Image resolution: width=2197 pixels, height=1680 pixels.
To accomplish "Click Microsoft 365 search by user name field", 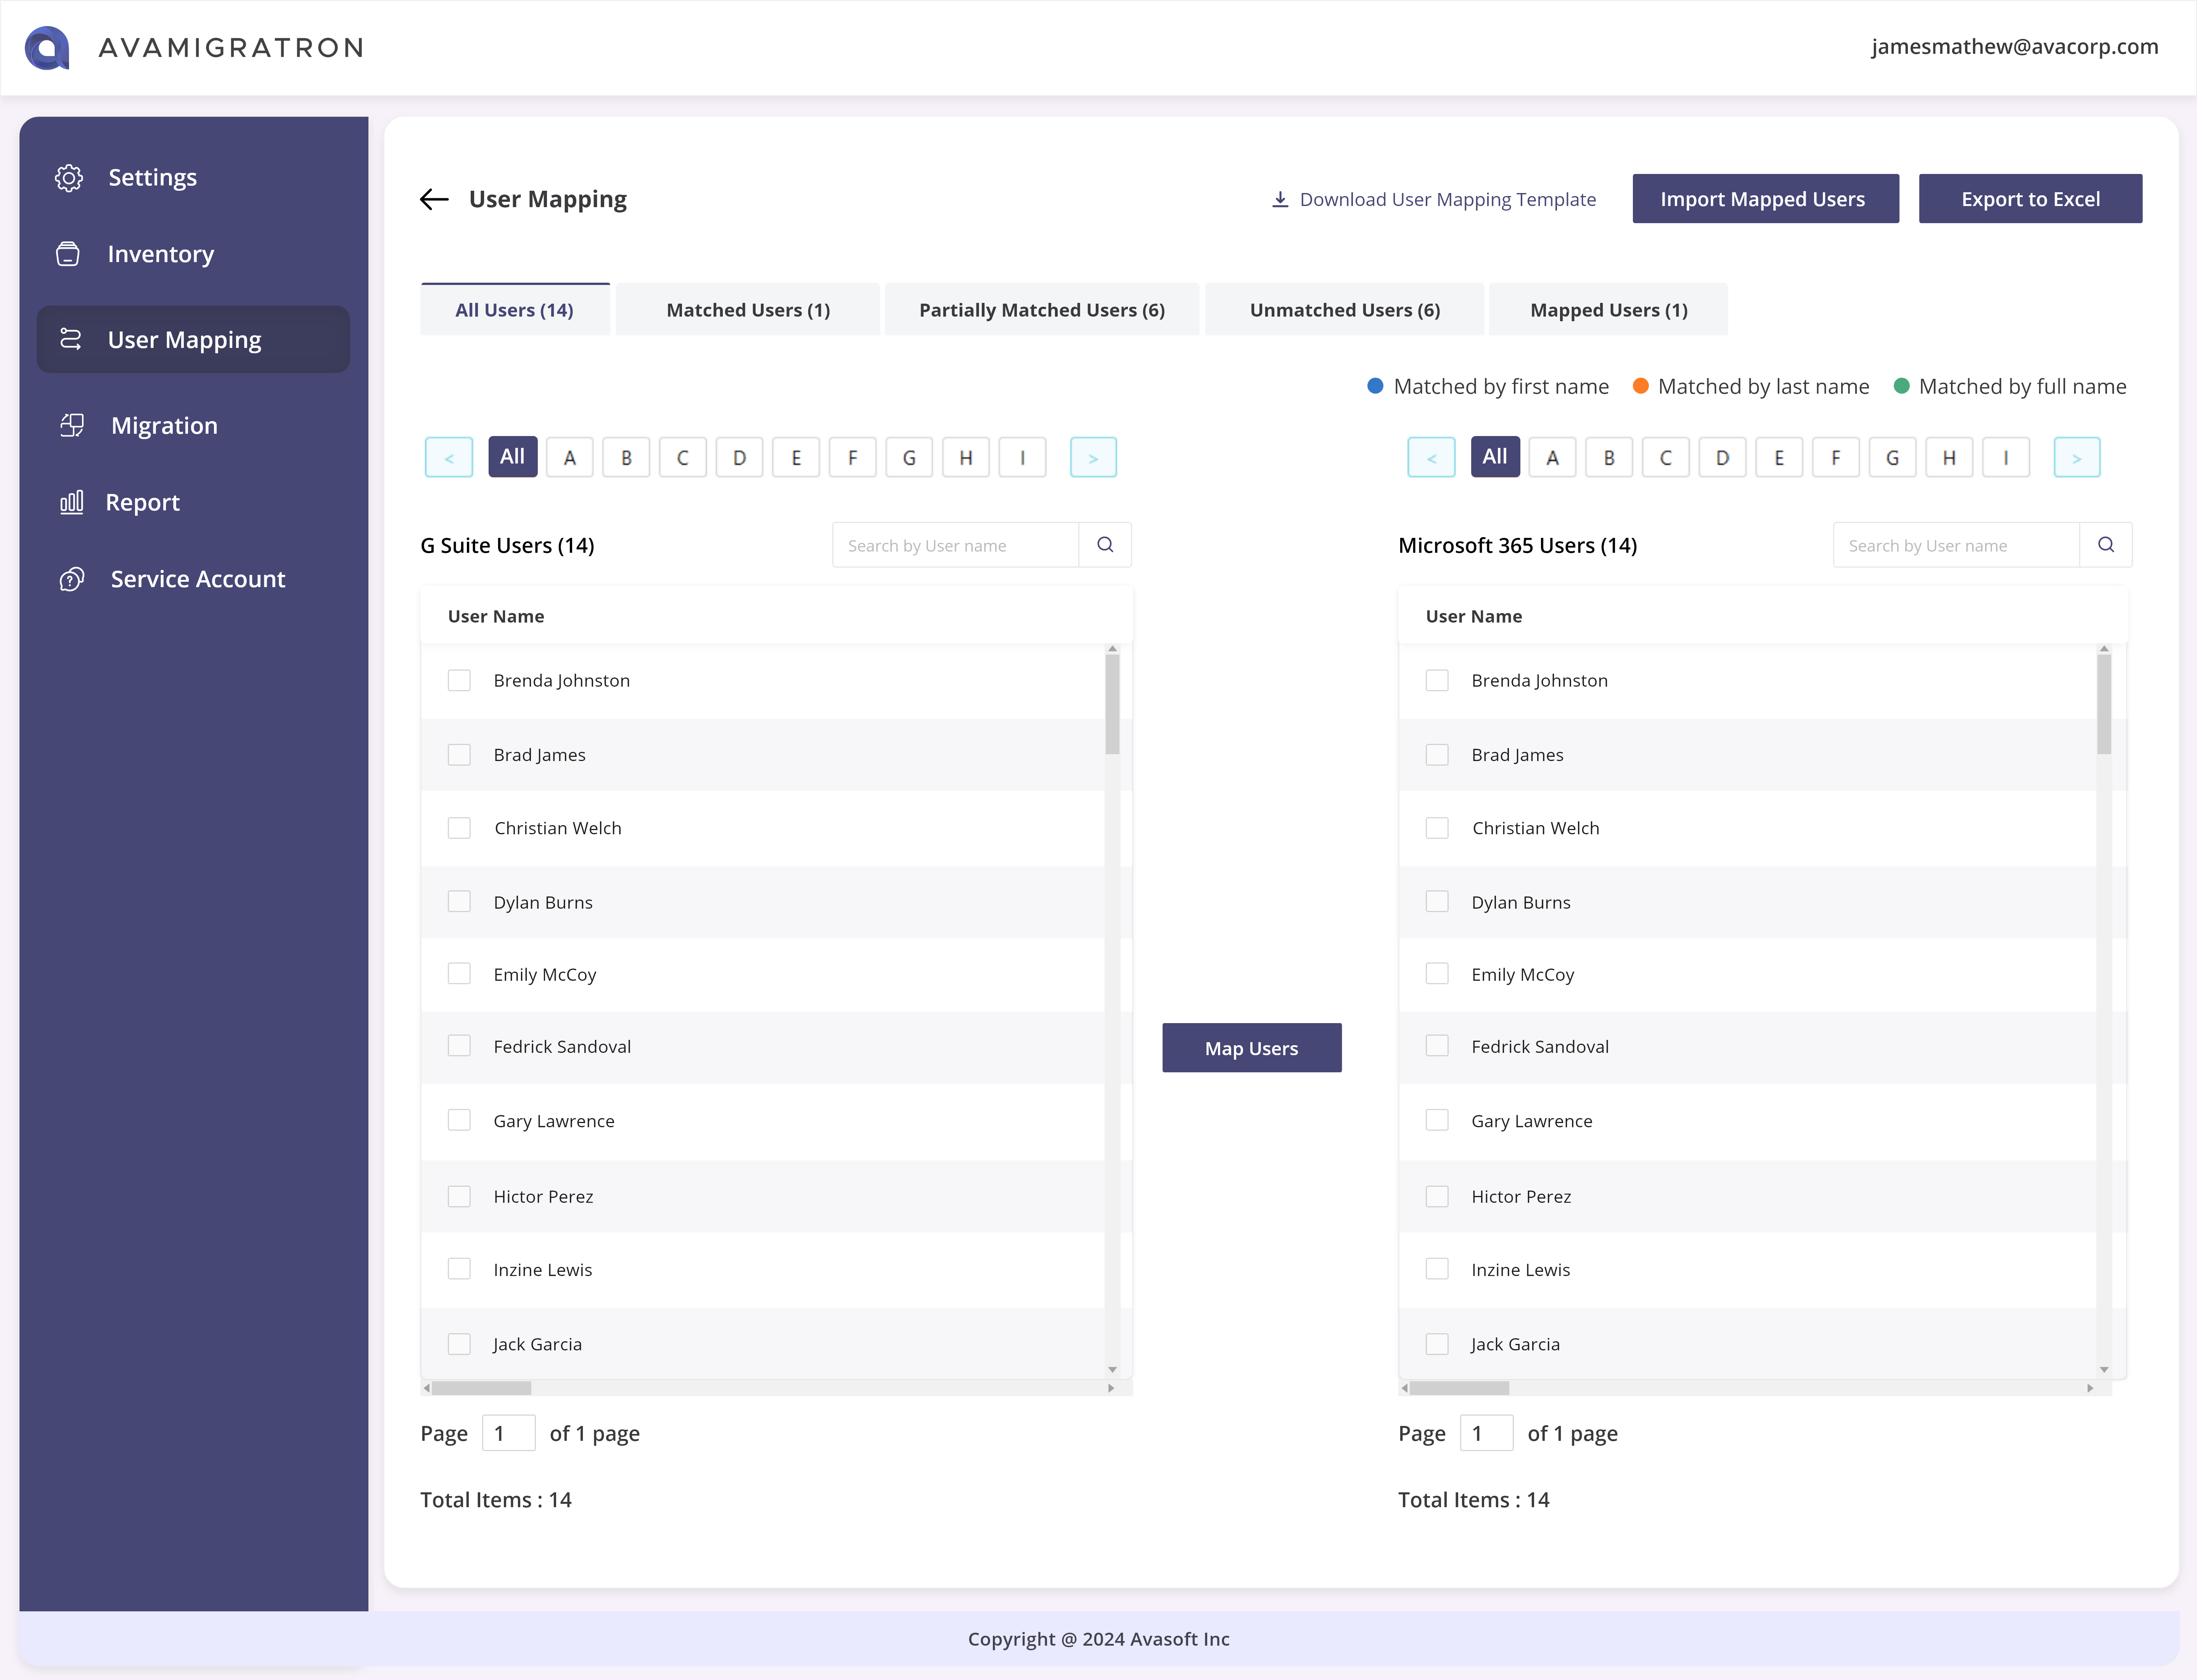I will pyautogui.click(x=1957, y=545).
